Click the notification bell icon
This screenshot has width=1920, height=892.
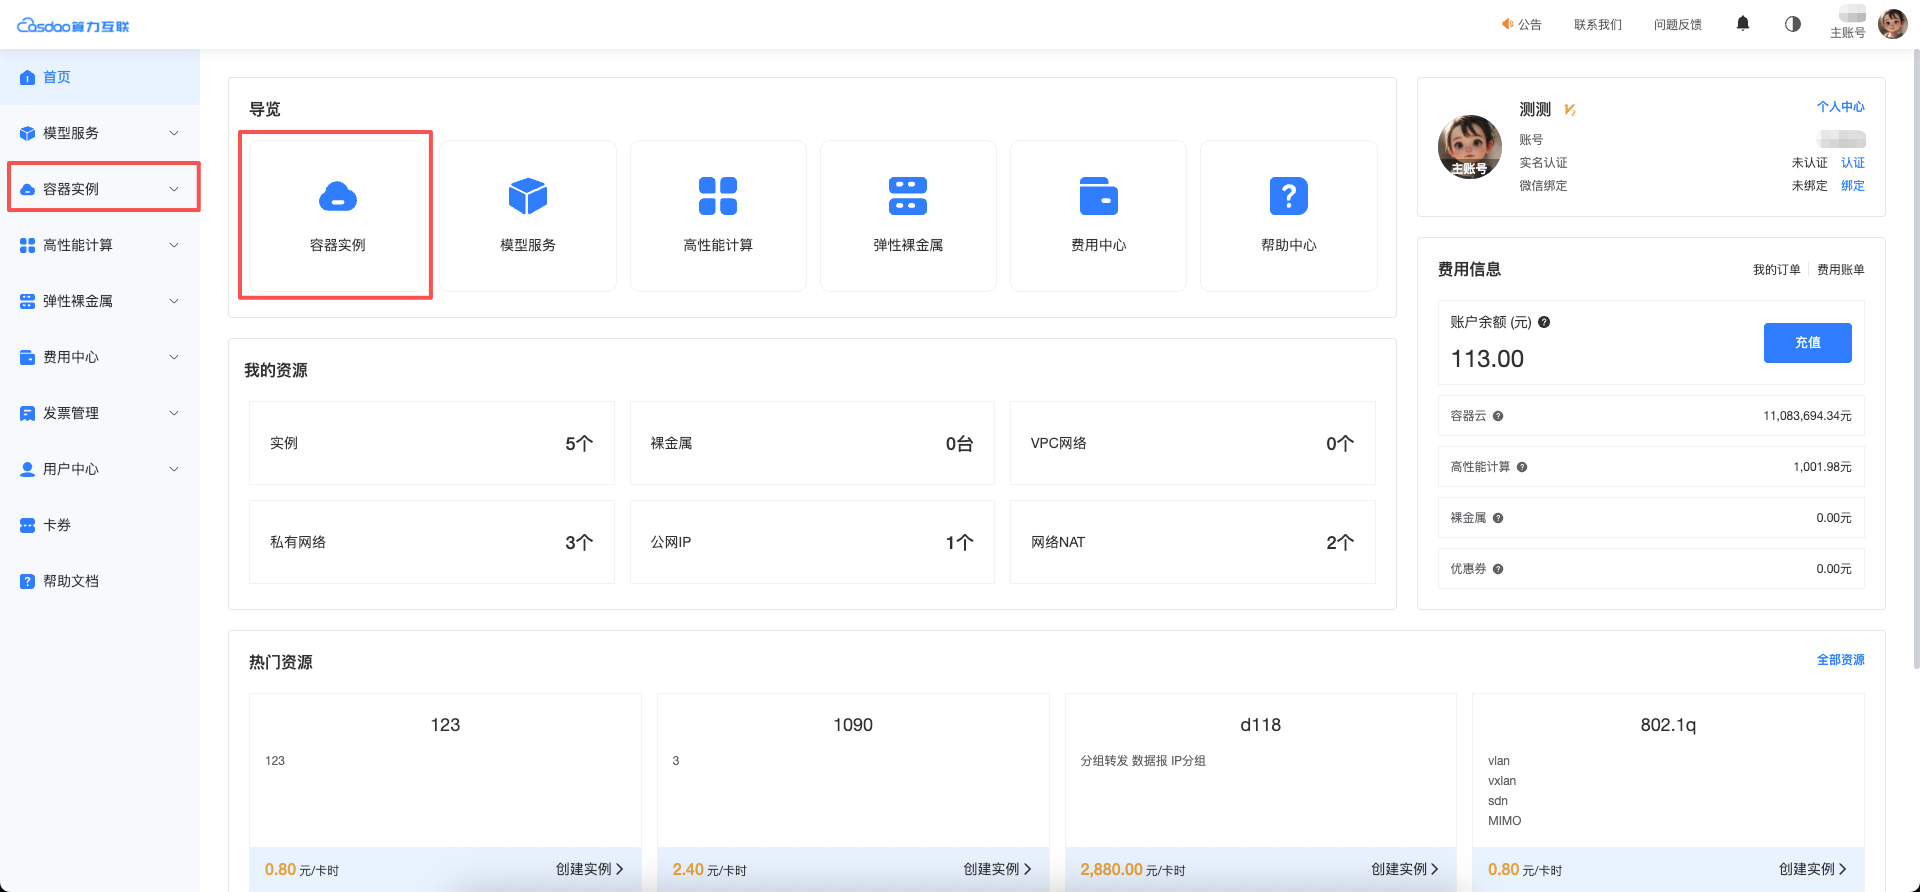click(1743, 23)
